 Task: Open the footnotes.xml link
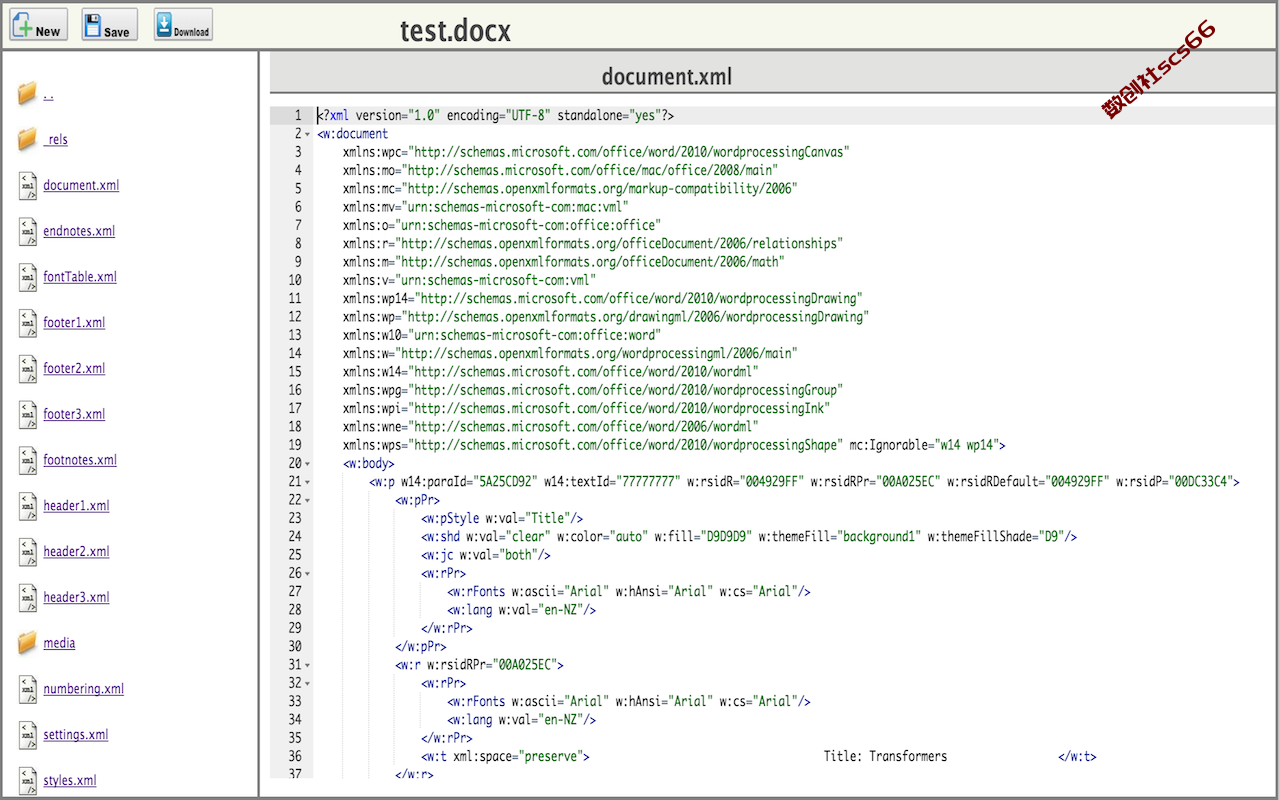click(x=80, y=460)
